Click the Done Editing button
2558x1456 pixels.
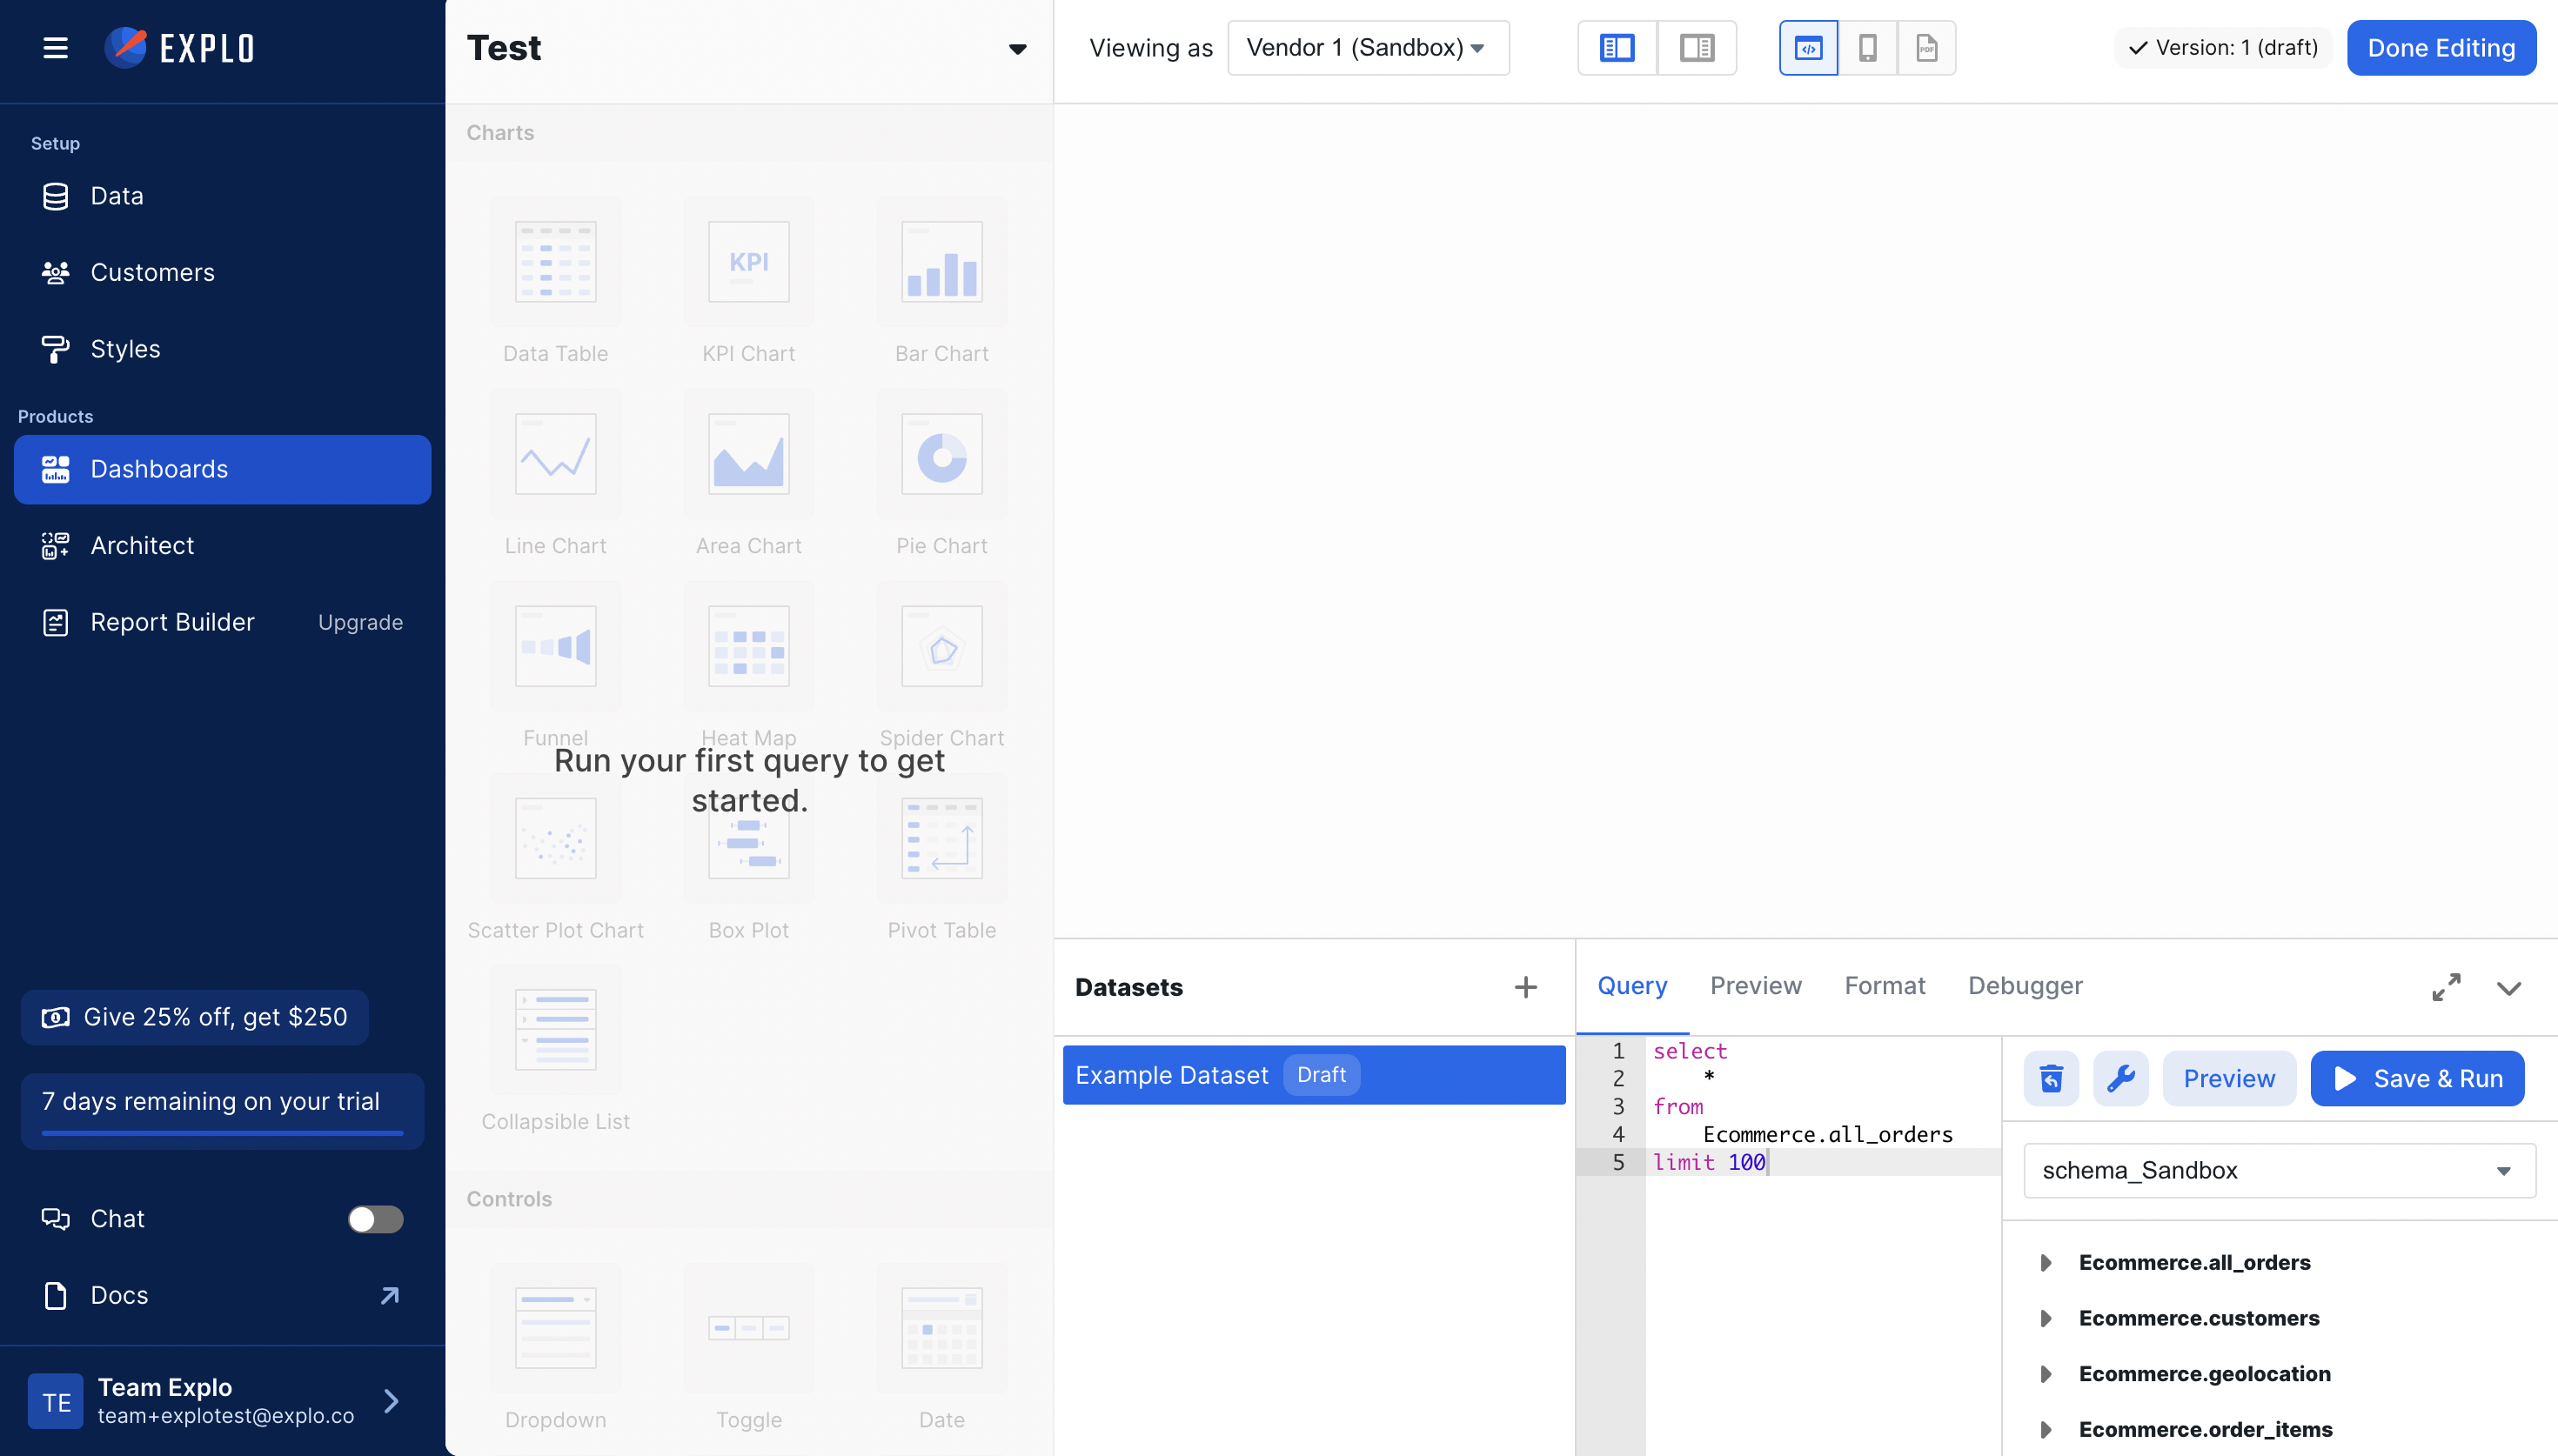(2440, 48)
